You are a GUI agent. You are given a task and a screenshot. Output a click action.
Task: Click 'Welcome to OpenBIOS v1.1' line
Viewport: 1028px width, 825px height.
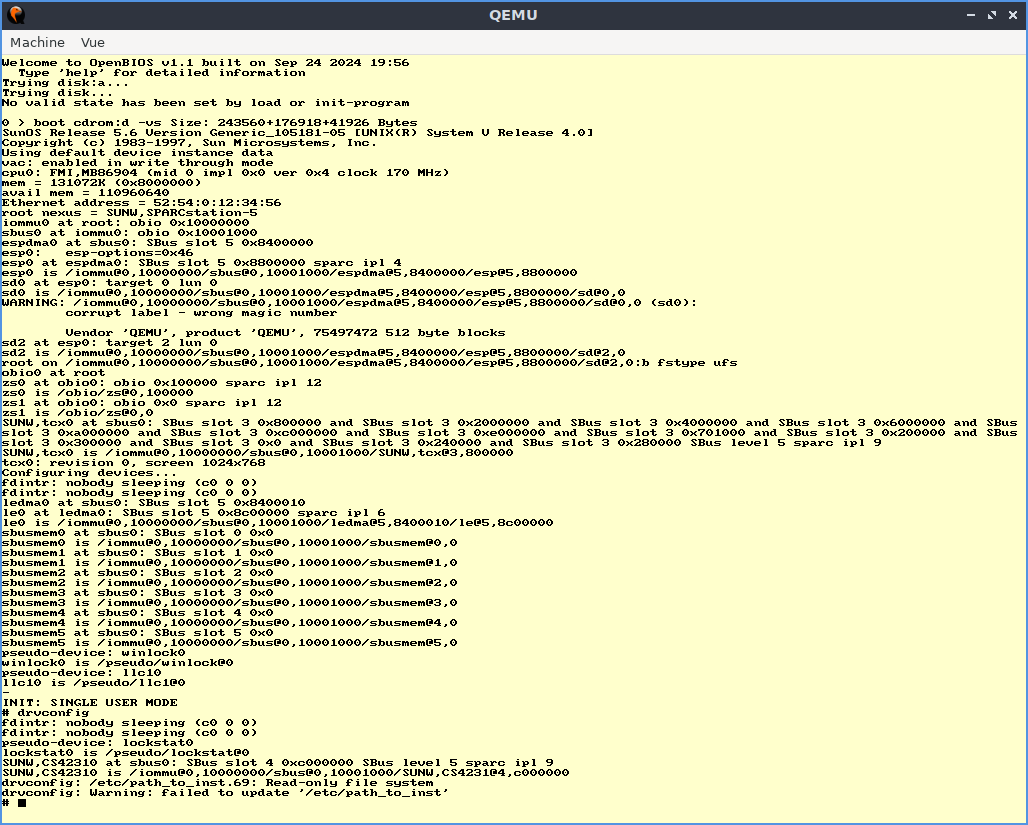205,63
